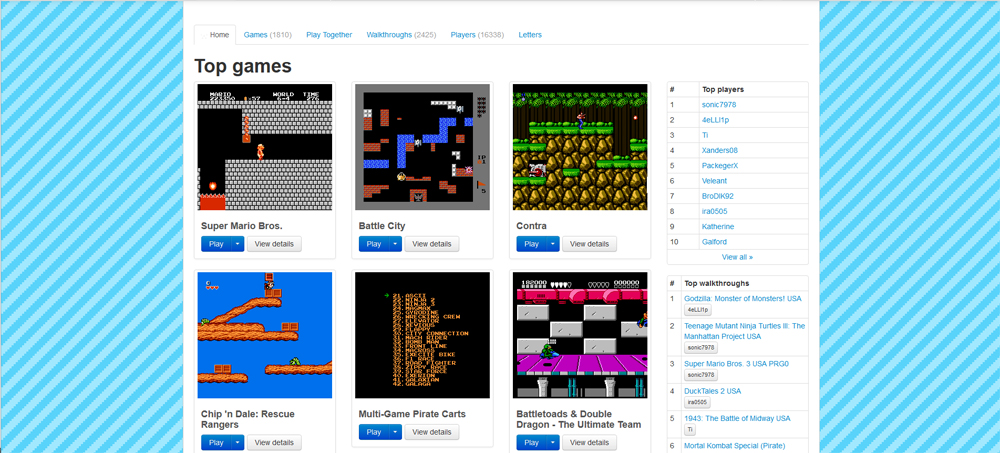This screenshot has height=453, width=1000.
Task: Open player Veleant profile
Action: (x=714, y=181)
